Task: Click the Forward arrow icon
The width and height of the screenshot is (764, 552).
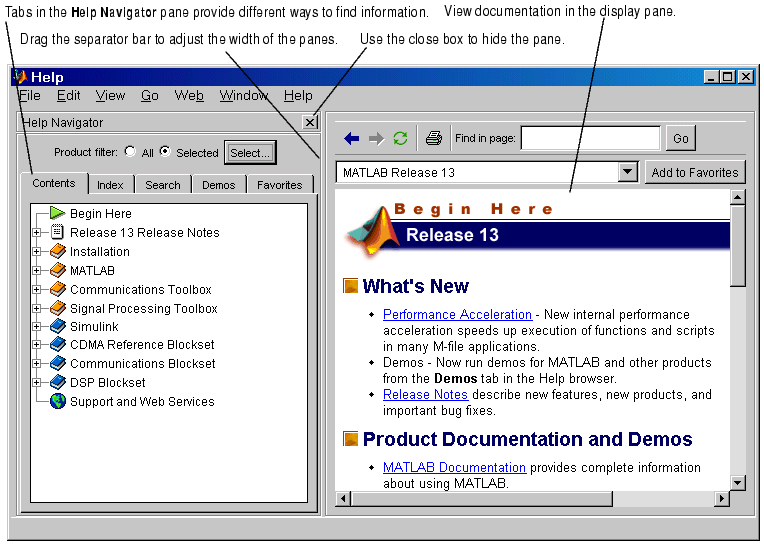Action: tap(376, 139)
